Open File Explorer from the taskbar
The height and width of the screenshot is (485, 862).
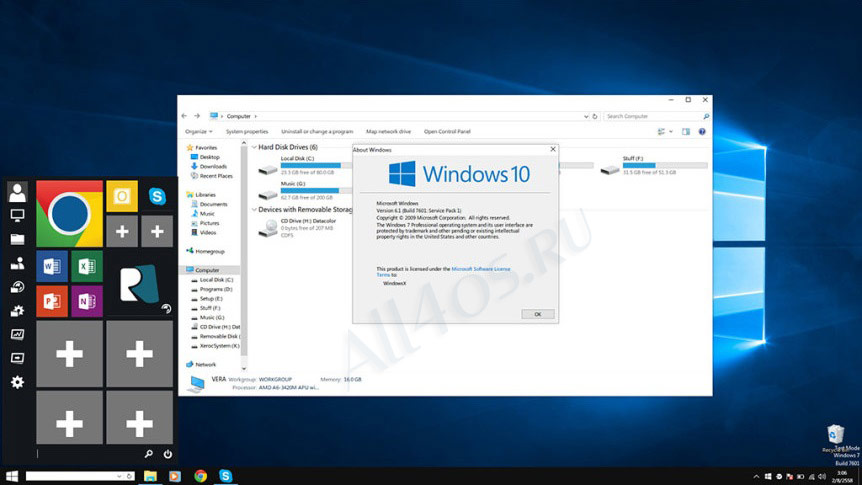tap(150, 476)
